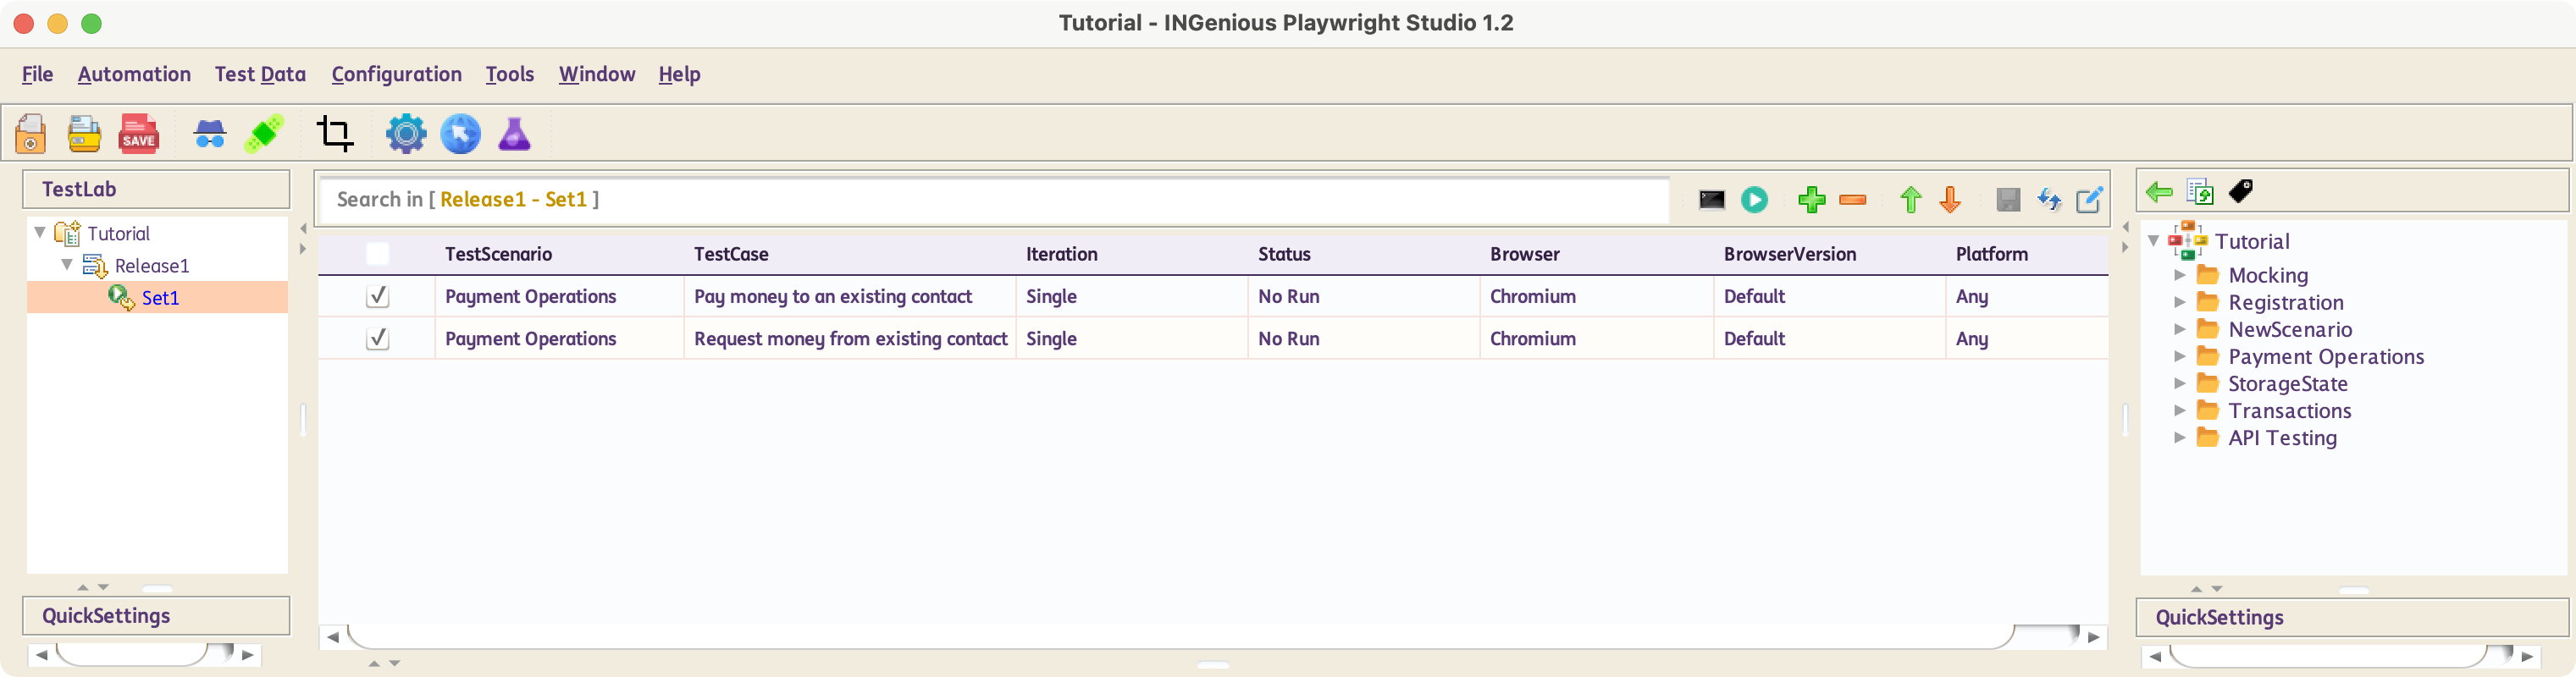The width and height of the screenshot is (2576, 677).
Task: Open the Tools menu
Action: (509, 74)
